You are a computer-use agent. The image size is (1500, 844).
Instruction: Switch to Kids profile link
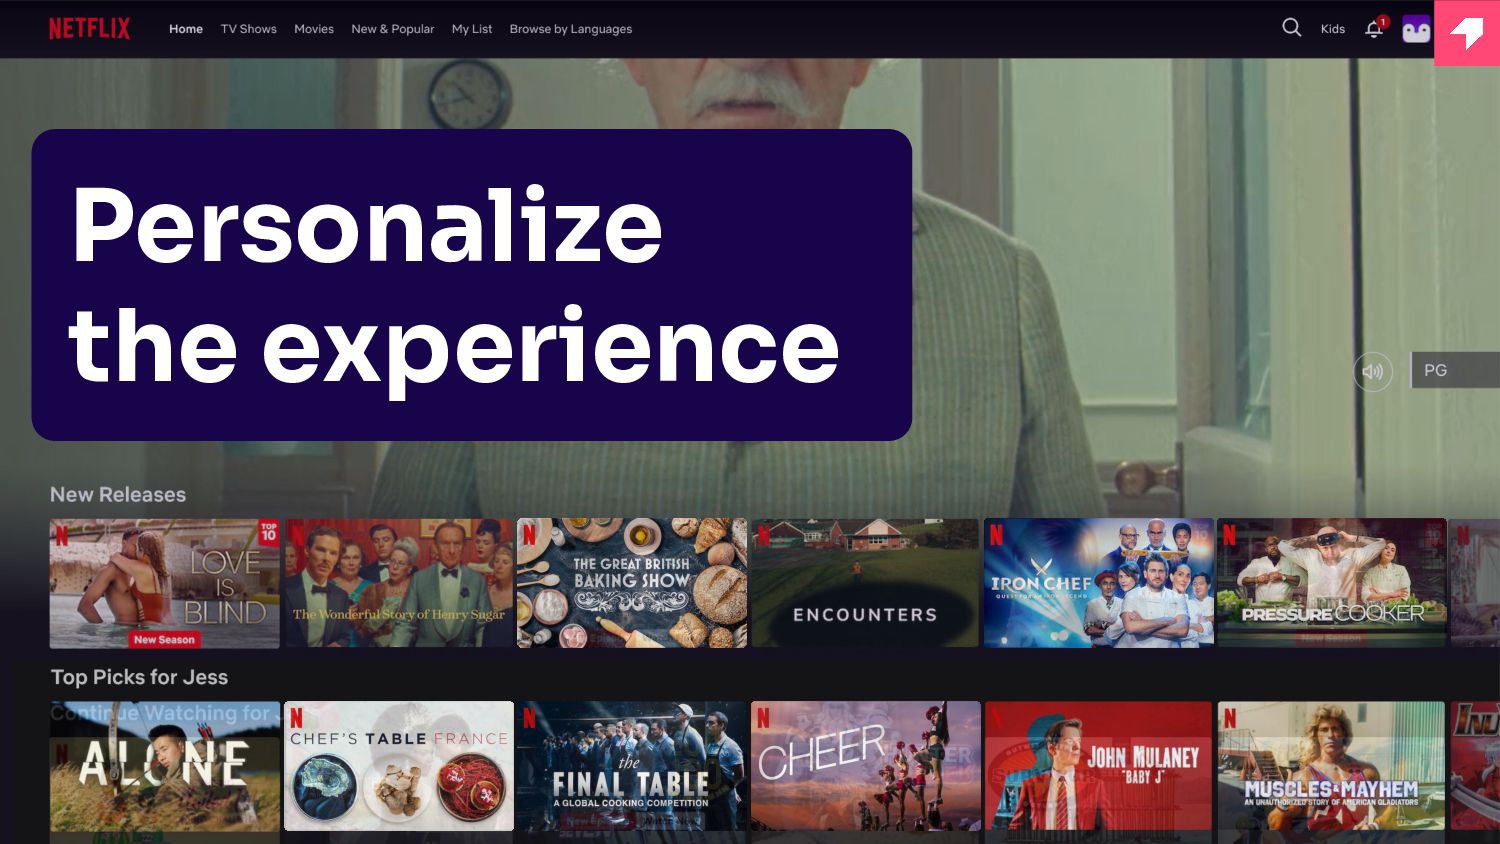(1333, 29)
